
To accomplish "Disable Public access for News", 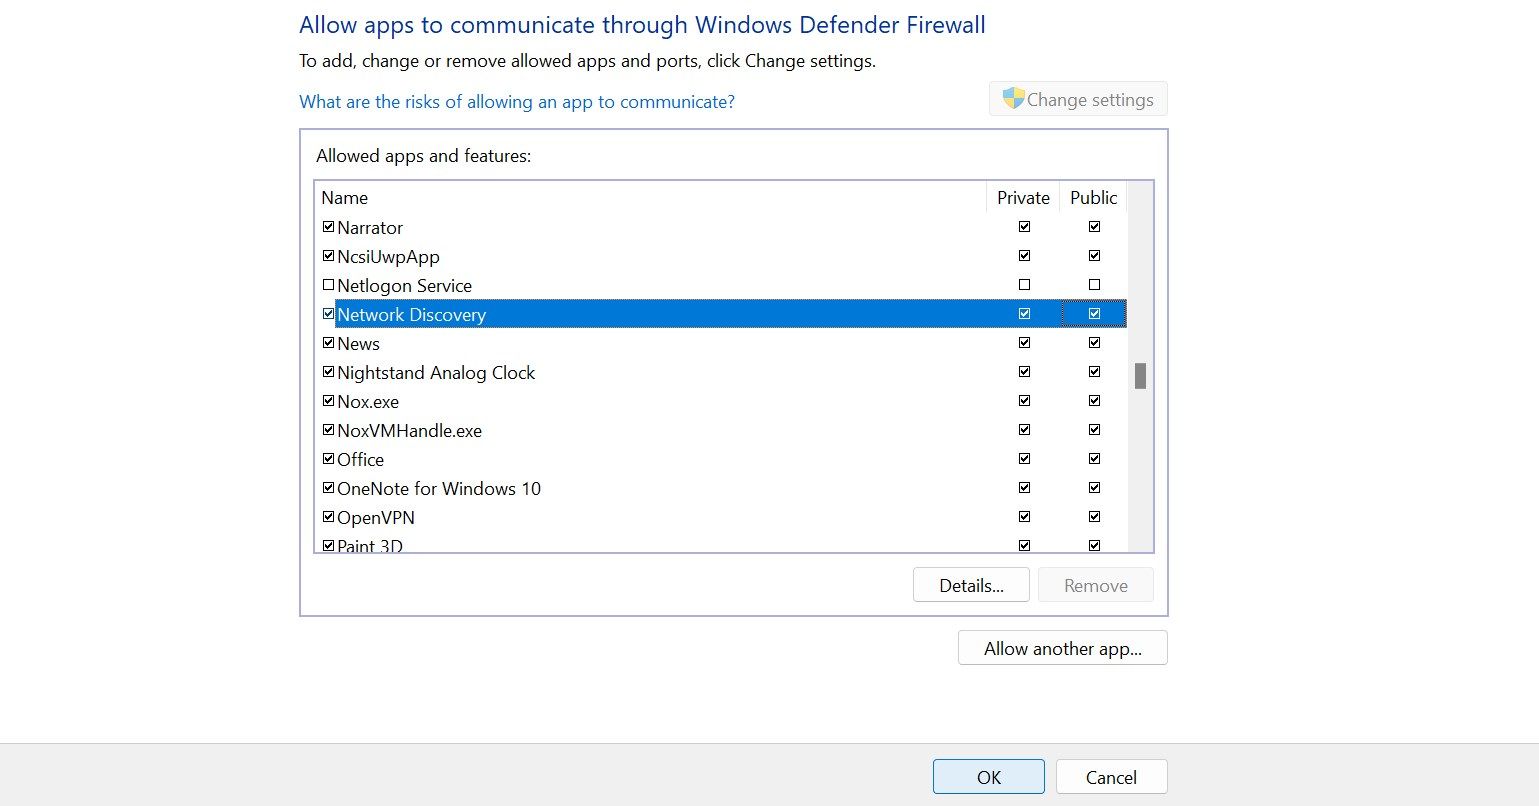I will [1093, 342].
